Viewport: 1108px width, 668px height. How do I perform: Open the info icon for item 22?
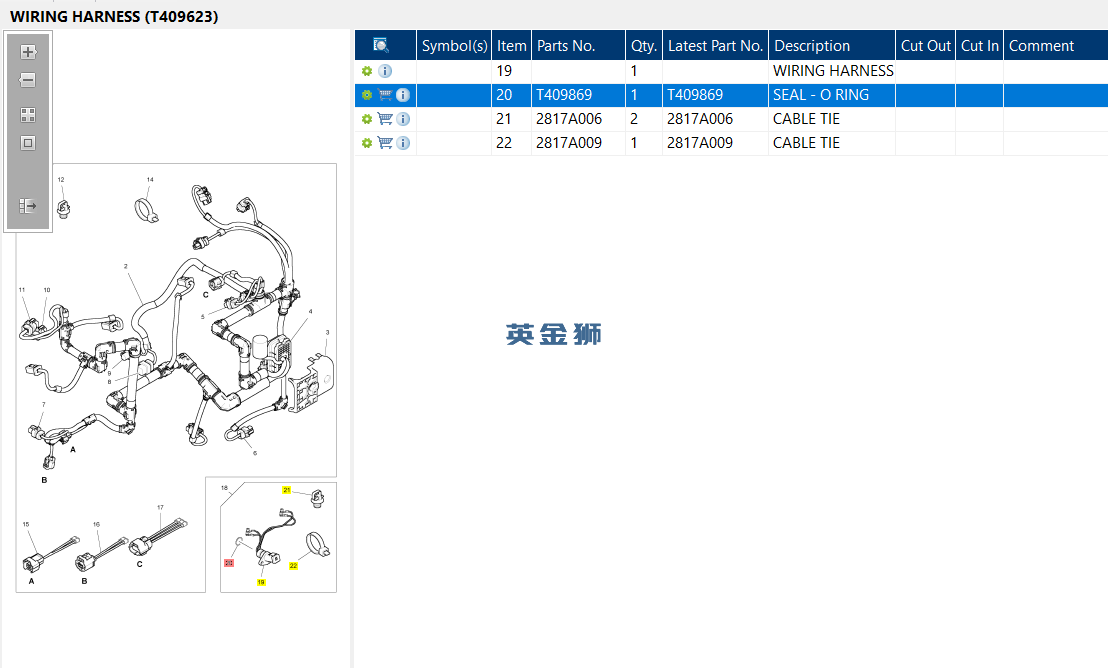point(403,143)
